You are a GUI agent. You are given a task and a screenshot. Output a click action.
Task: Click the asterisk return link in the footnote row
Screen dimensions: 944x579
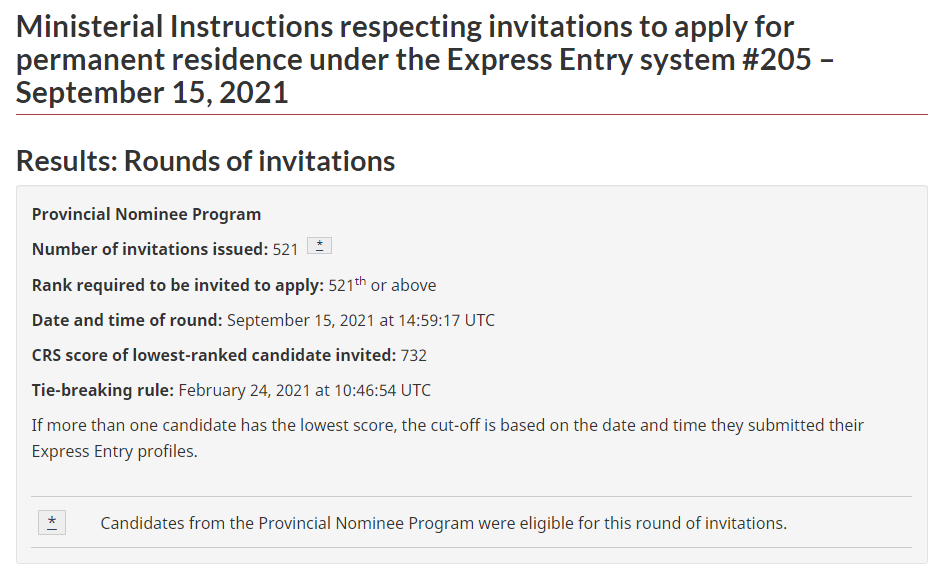coord(52,522)
